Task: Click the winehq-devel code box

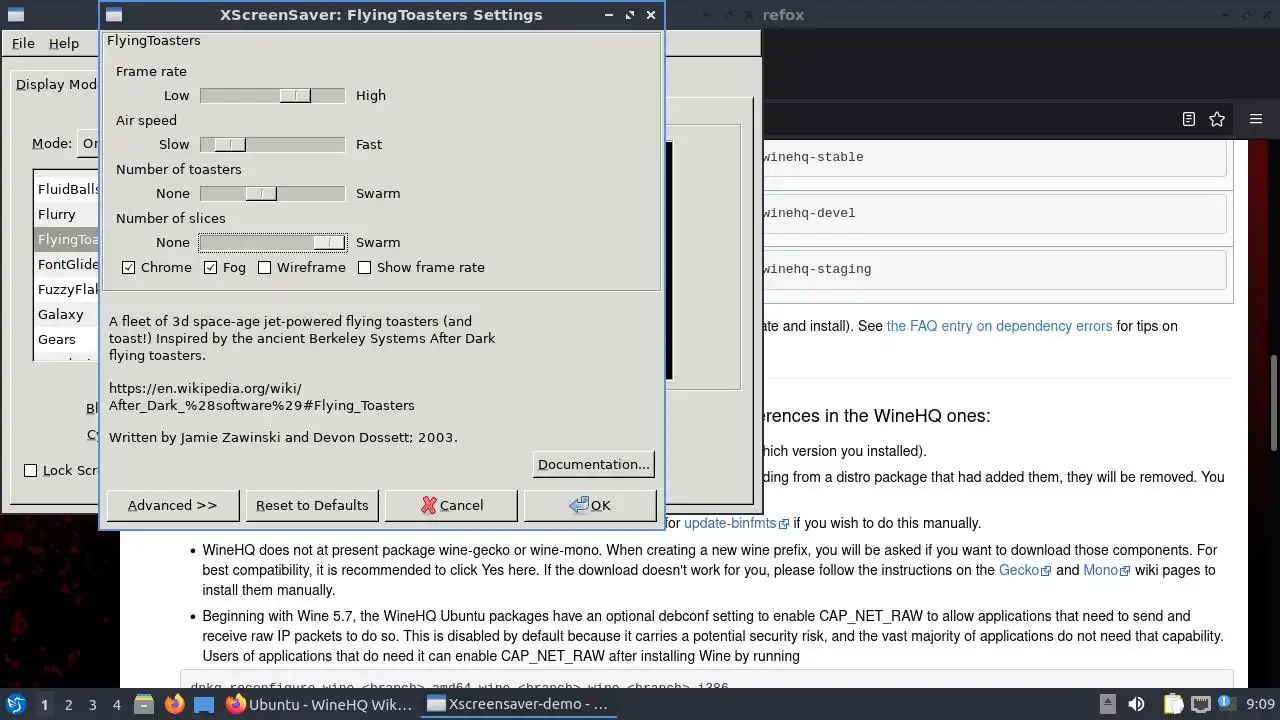Action: tap(994, 213)
